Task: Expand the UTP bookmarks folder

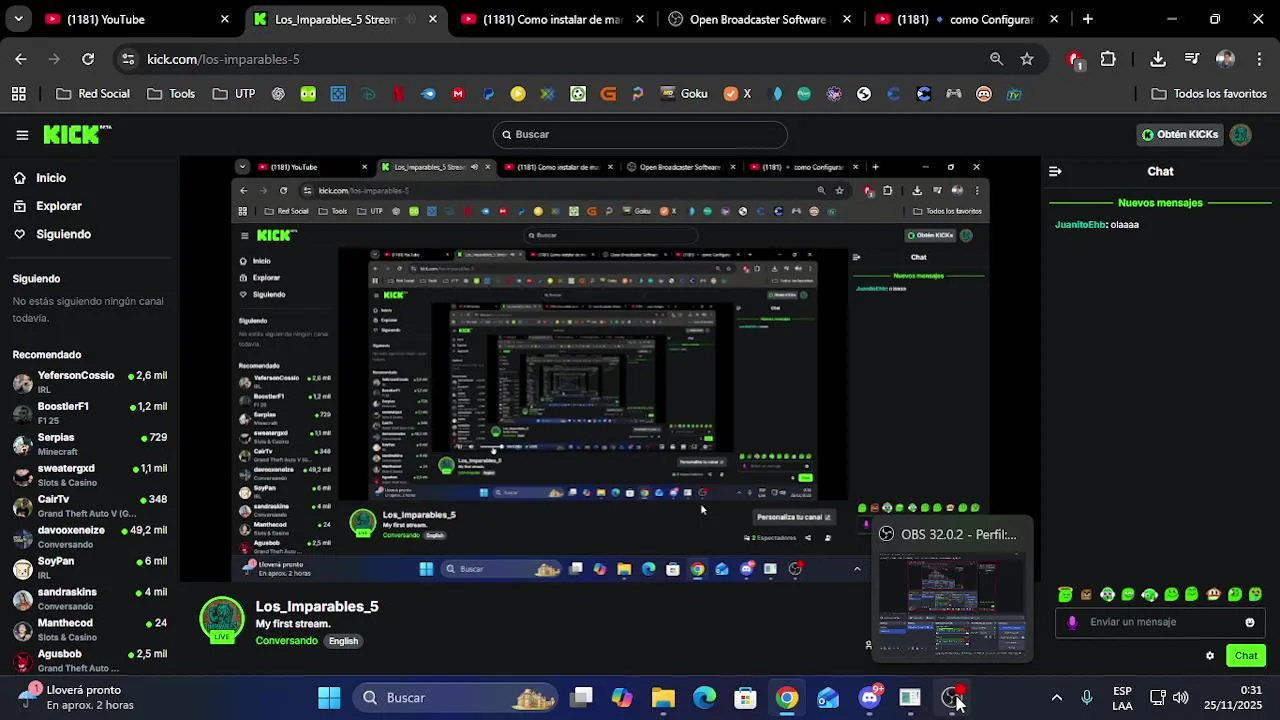Action: (x=234, y=94)
